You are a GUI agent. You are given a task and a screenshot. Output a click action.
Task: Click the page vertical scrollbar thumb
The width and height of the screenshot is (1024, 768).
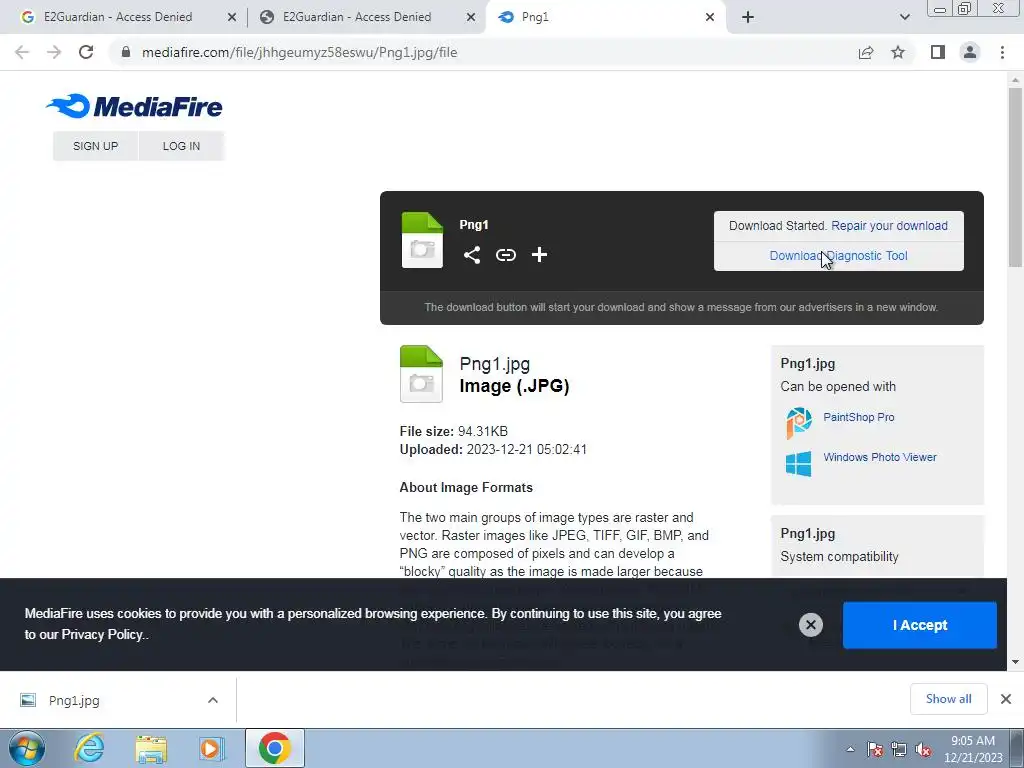click(1015, 178)
